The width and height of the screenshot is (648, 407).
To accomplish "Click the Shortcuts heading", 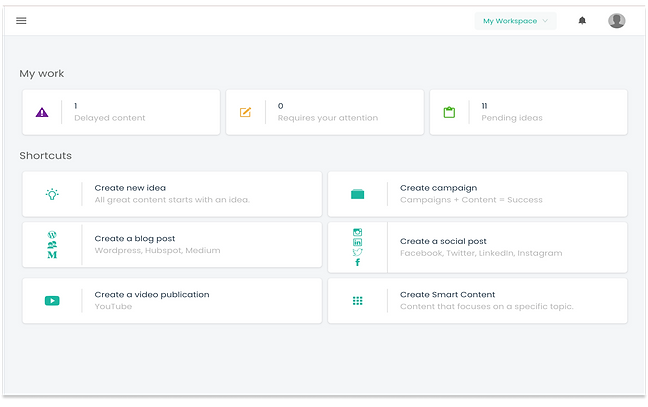I will (45, 155).
